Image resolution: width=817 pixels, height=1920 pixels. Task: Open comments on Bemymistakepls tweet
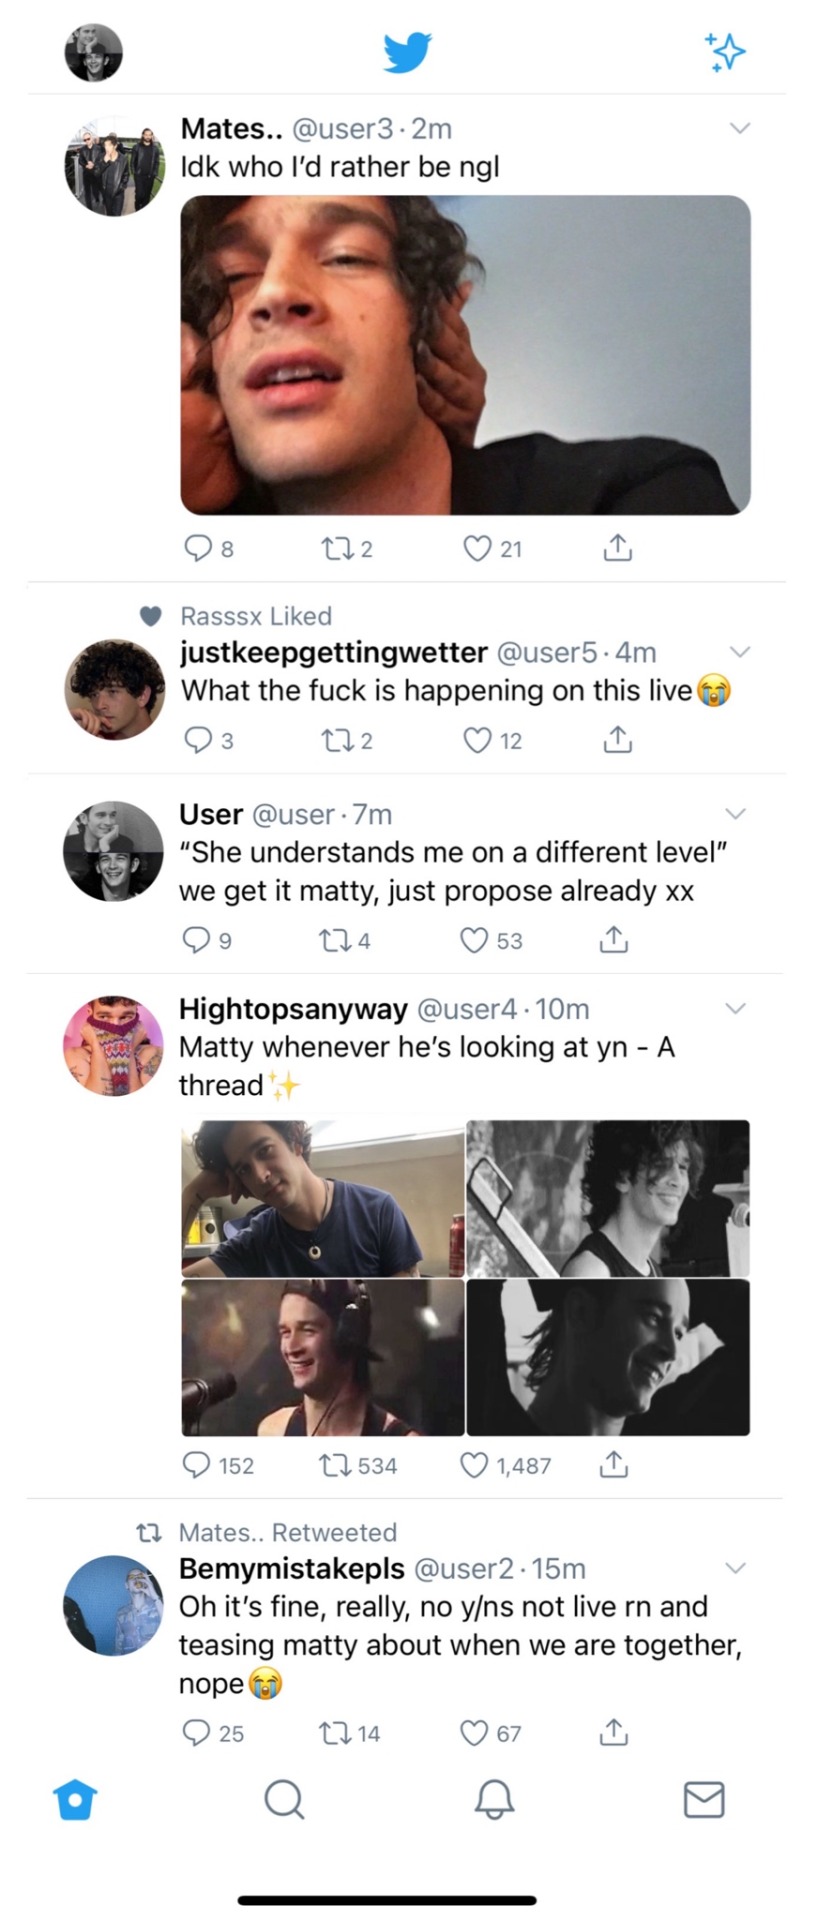point(196,1732)
